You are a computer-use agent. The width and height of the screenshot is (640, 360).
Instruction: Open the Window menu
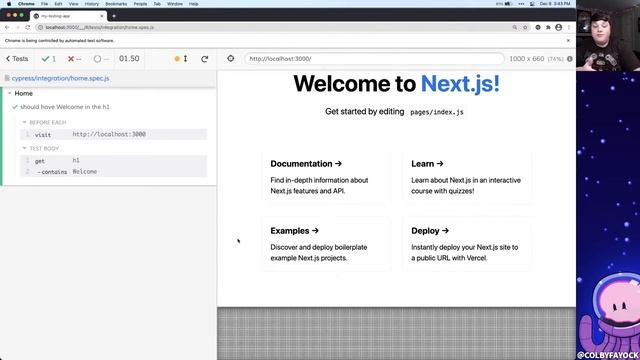tap(175, 4)
